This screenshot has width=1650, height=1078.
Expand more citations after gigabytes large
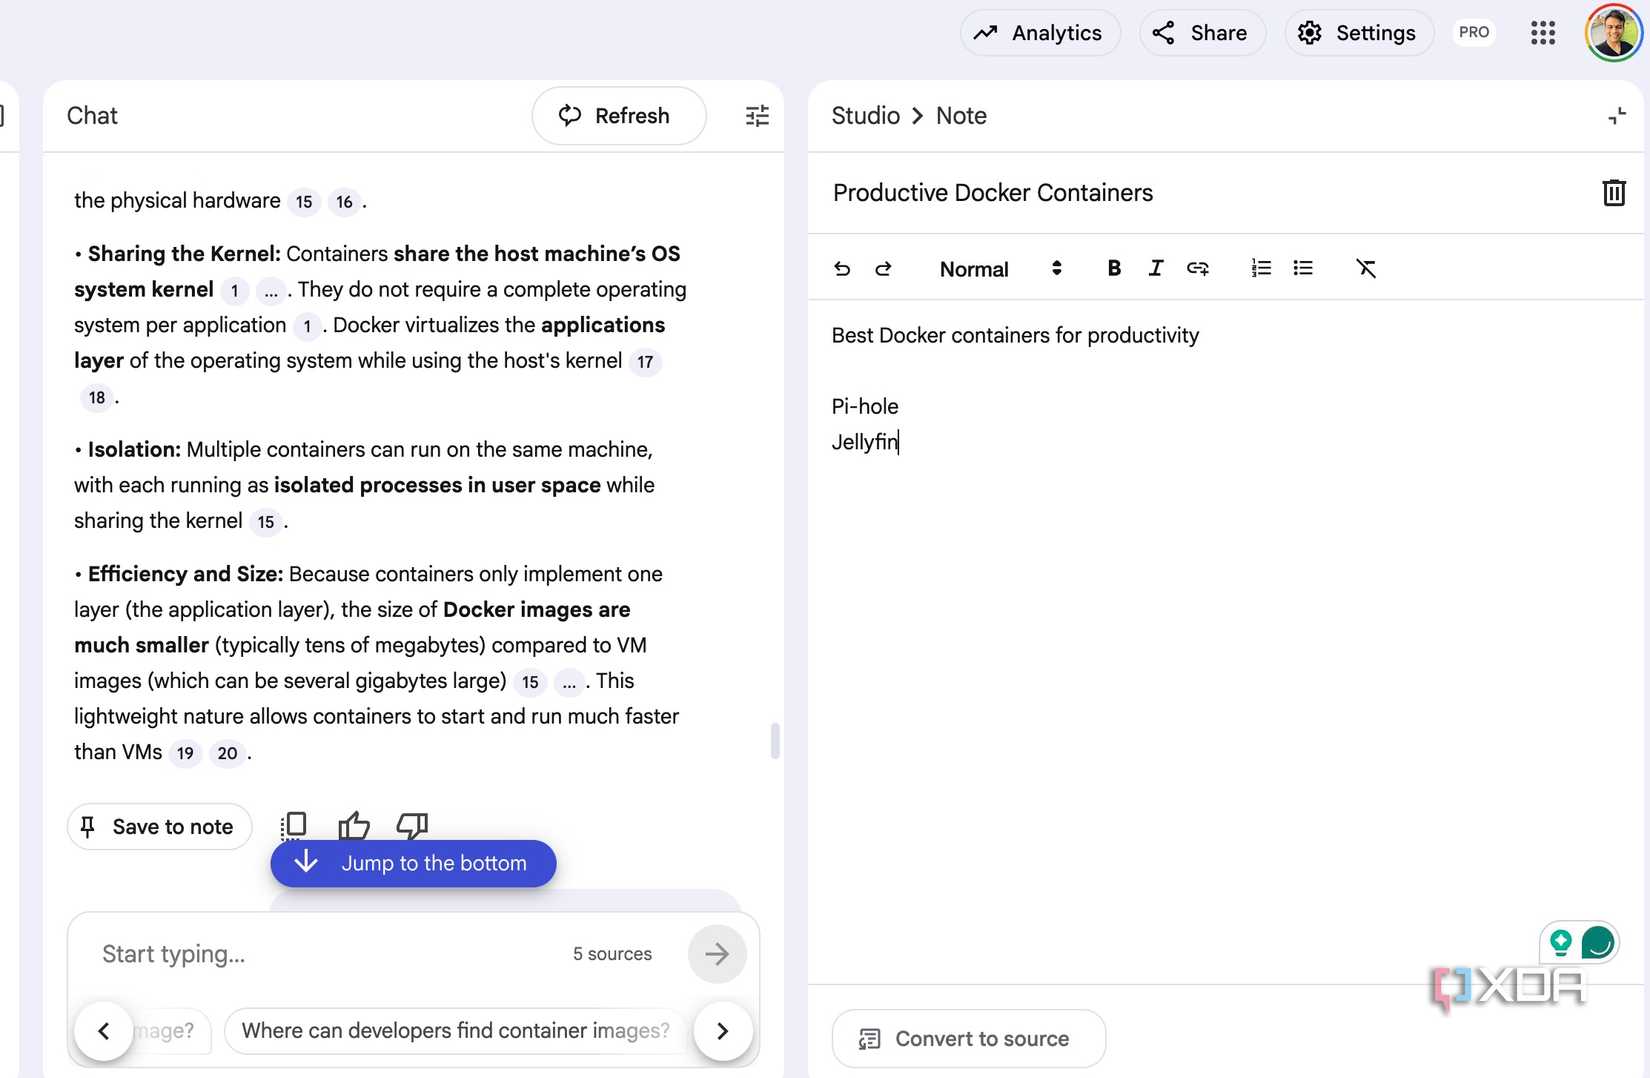pyautogui.click(x=569, y=682)
